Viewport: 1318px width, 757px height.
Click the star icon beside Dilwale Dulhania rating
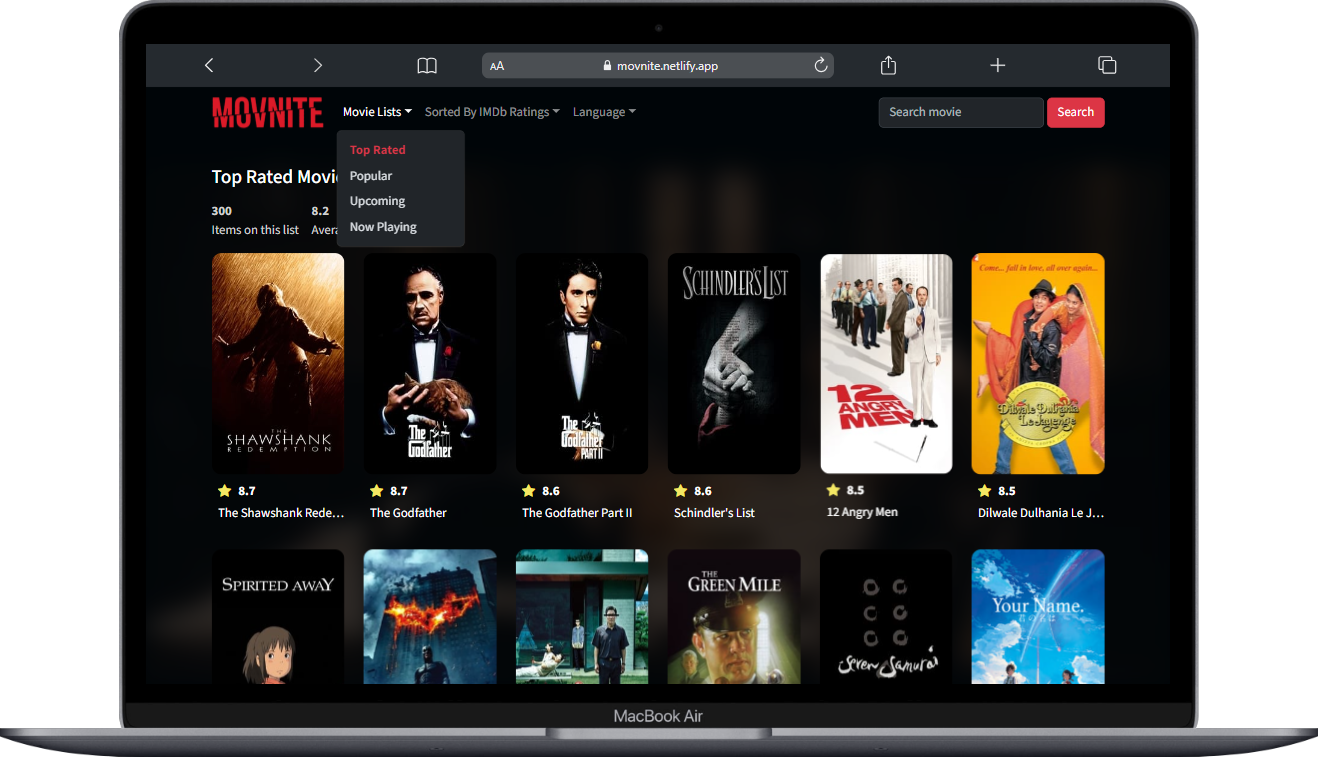(x=985, y=491)
